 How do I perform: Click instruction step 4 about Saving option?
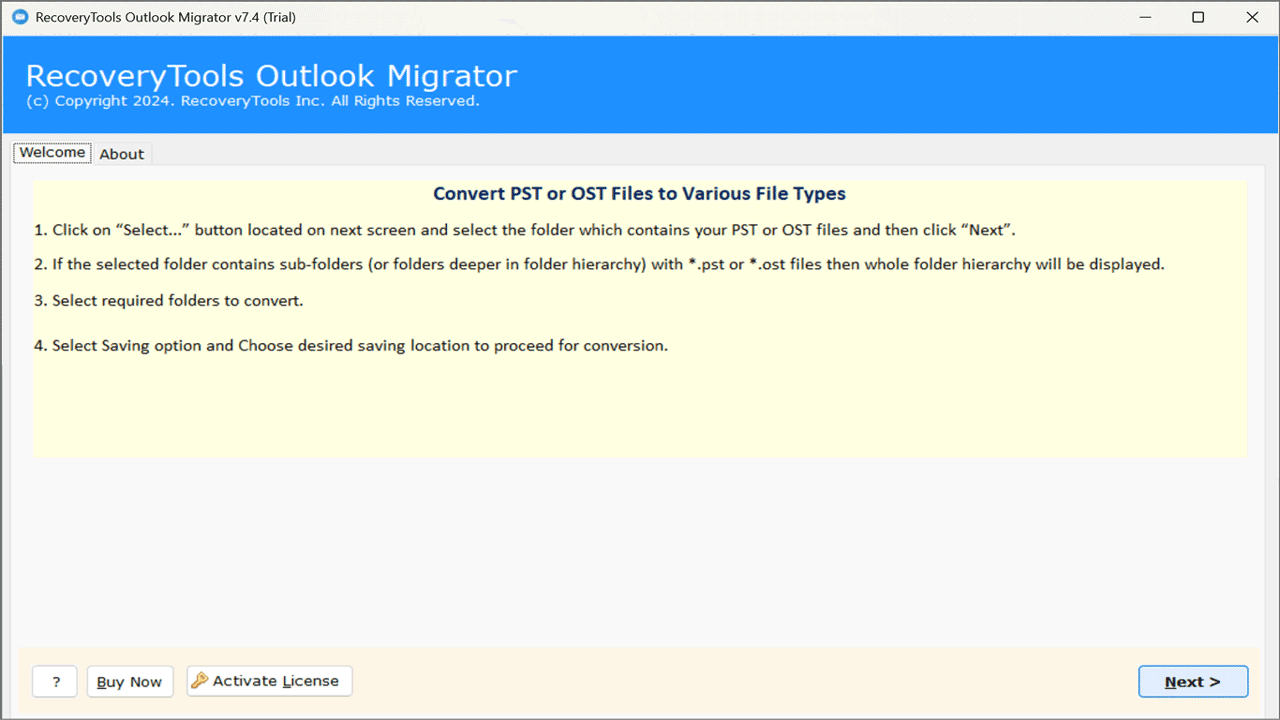(350, 346)
